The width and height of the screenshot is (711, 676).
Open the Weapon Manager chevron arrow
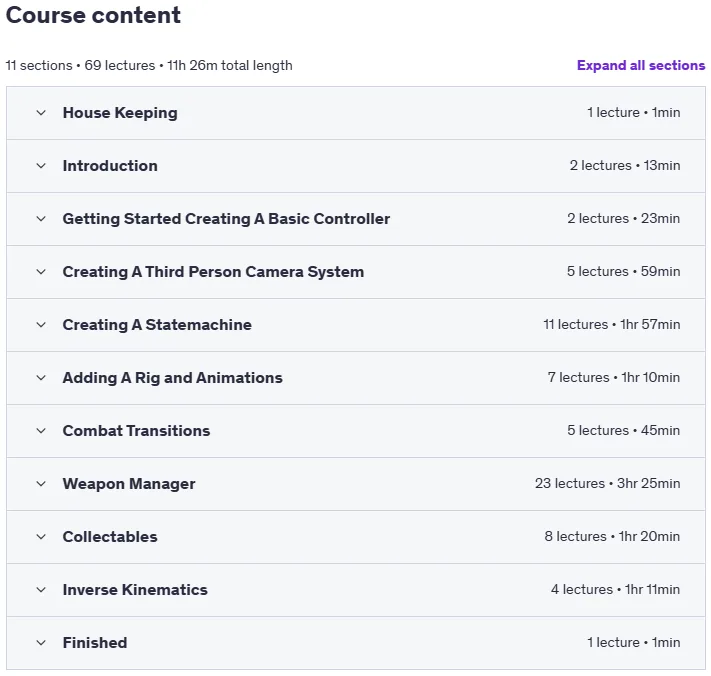point(41,484)
